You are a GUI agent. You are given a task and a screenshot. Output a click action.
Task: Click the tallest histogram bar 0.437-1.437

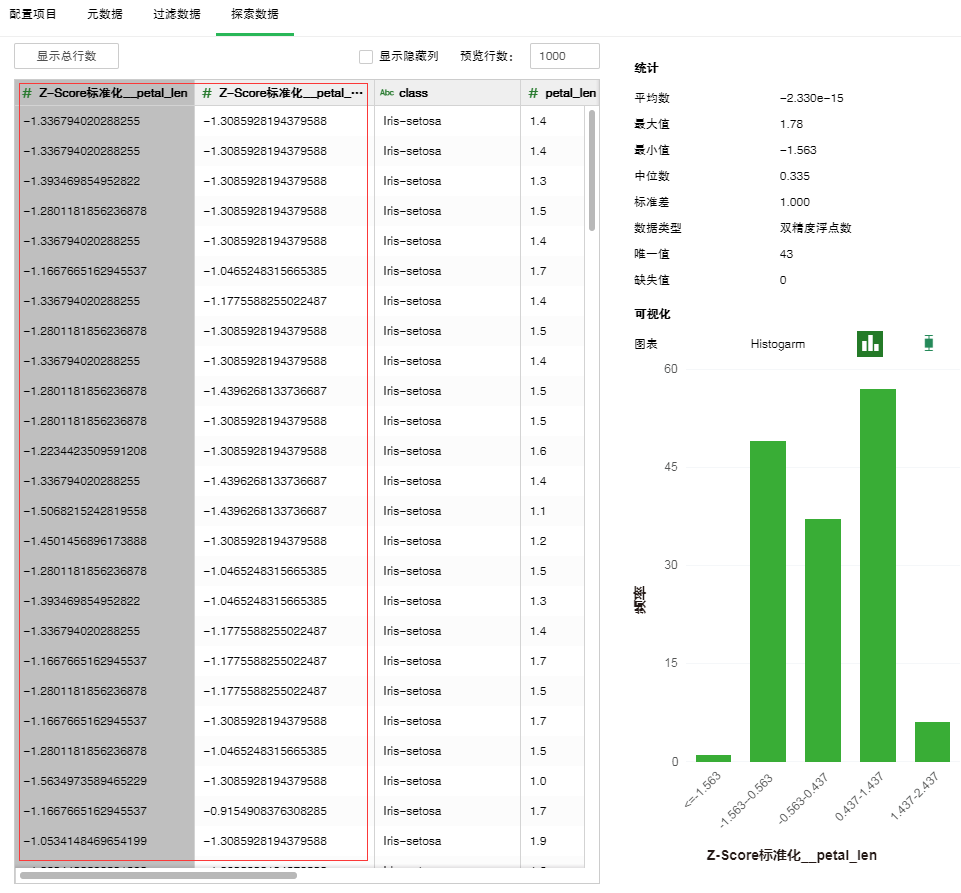877,575
